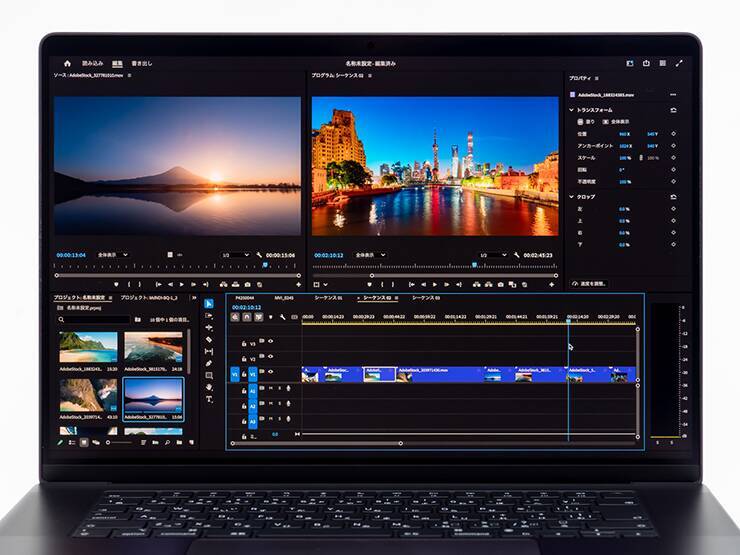The width and height of the screenshot is (740, 555).
Task: Select the Mount Fuji sunset thumbnail
Action: [x=153, y=396]
